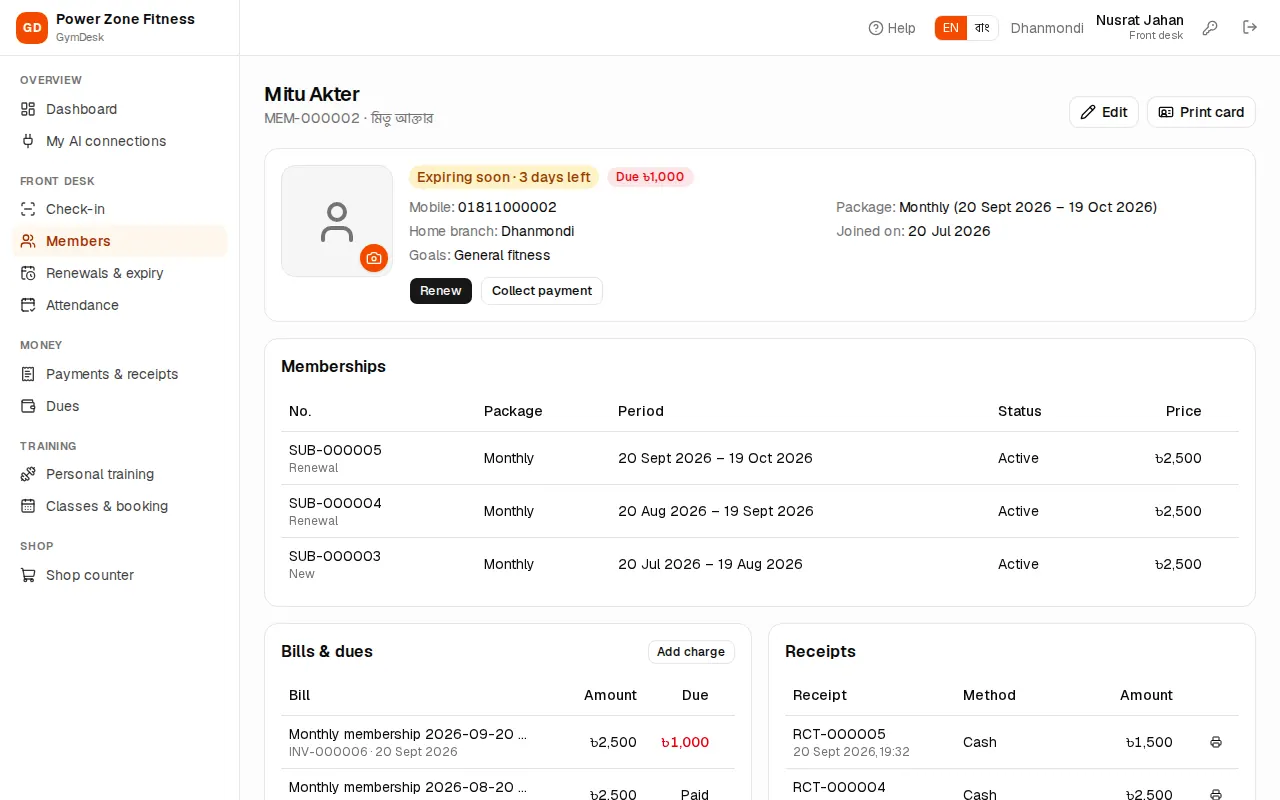Open the Help icon link
The height and width of the screenshot is (800, 1280).
click(892, 28)
